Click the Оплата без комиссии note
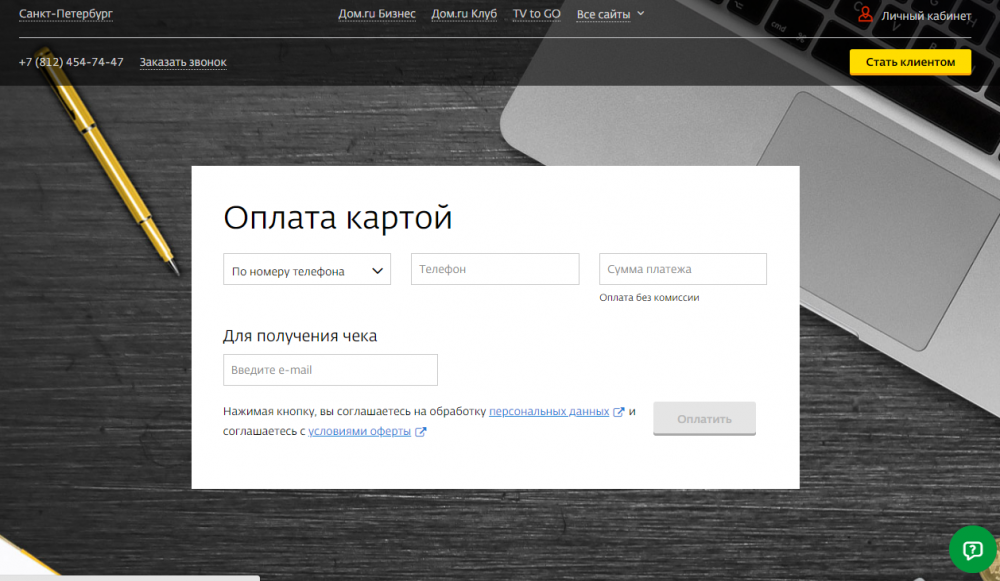This screenshot has height=581, width=1000. click(x=649, y=297)
